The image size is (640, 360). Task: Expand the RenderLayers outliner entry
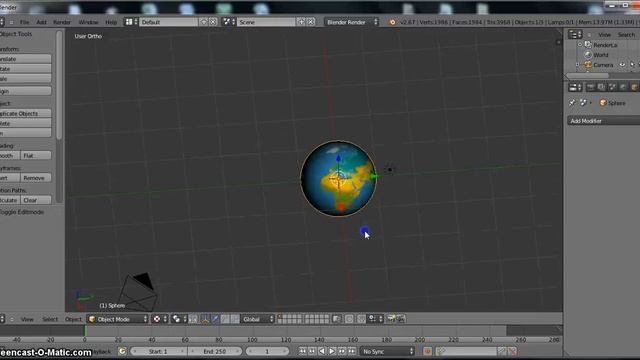click(580, 44)
